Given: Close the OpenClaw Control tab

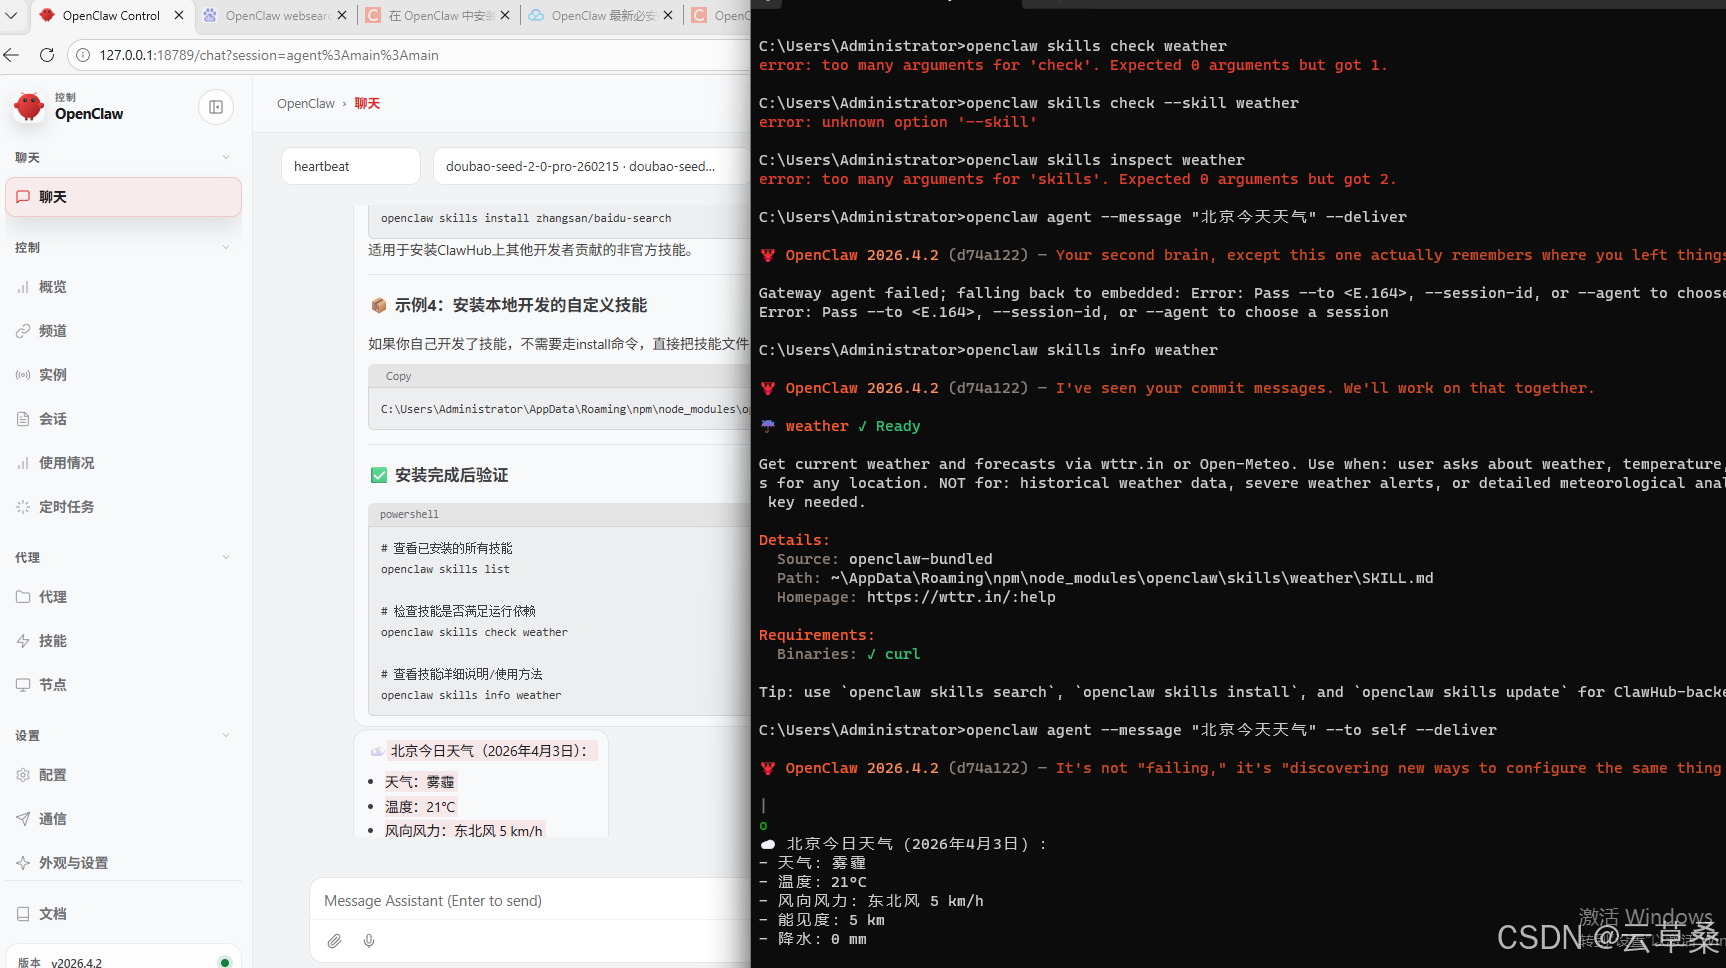Looking at the screenshot, I should pos(179,15).
